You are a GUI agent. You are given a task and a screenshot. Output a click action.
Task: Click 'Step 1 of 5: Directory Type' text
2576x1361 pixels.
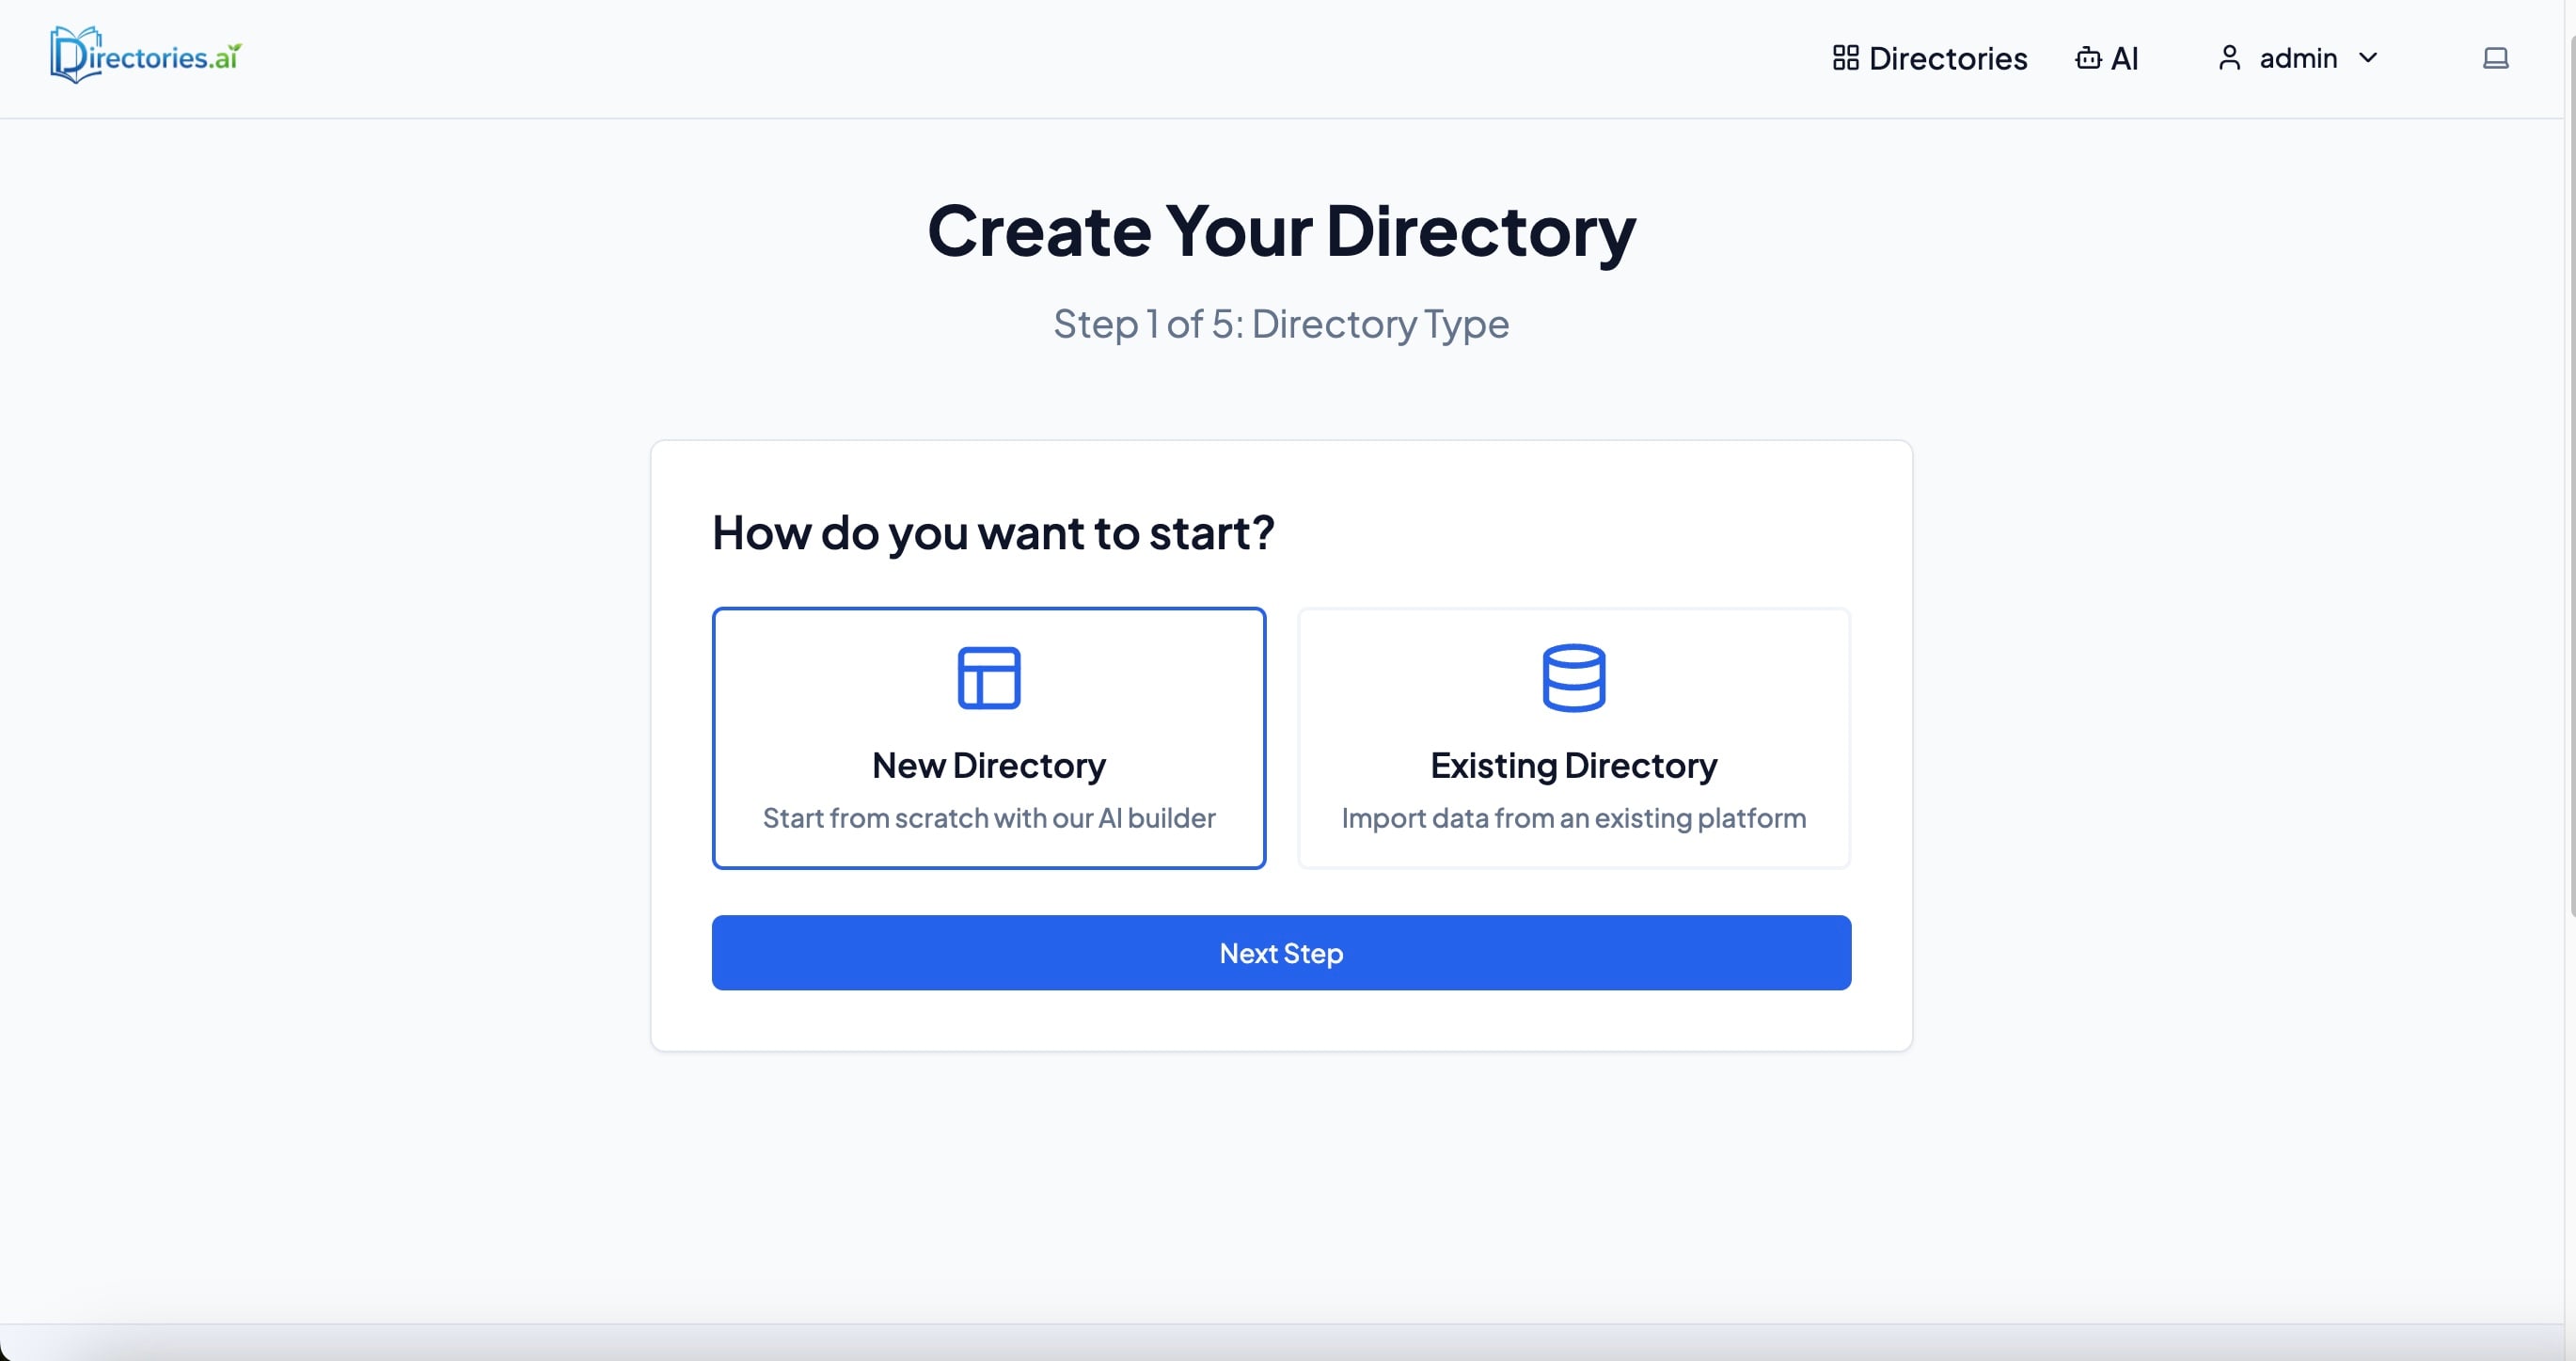coord(1281,324)
